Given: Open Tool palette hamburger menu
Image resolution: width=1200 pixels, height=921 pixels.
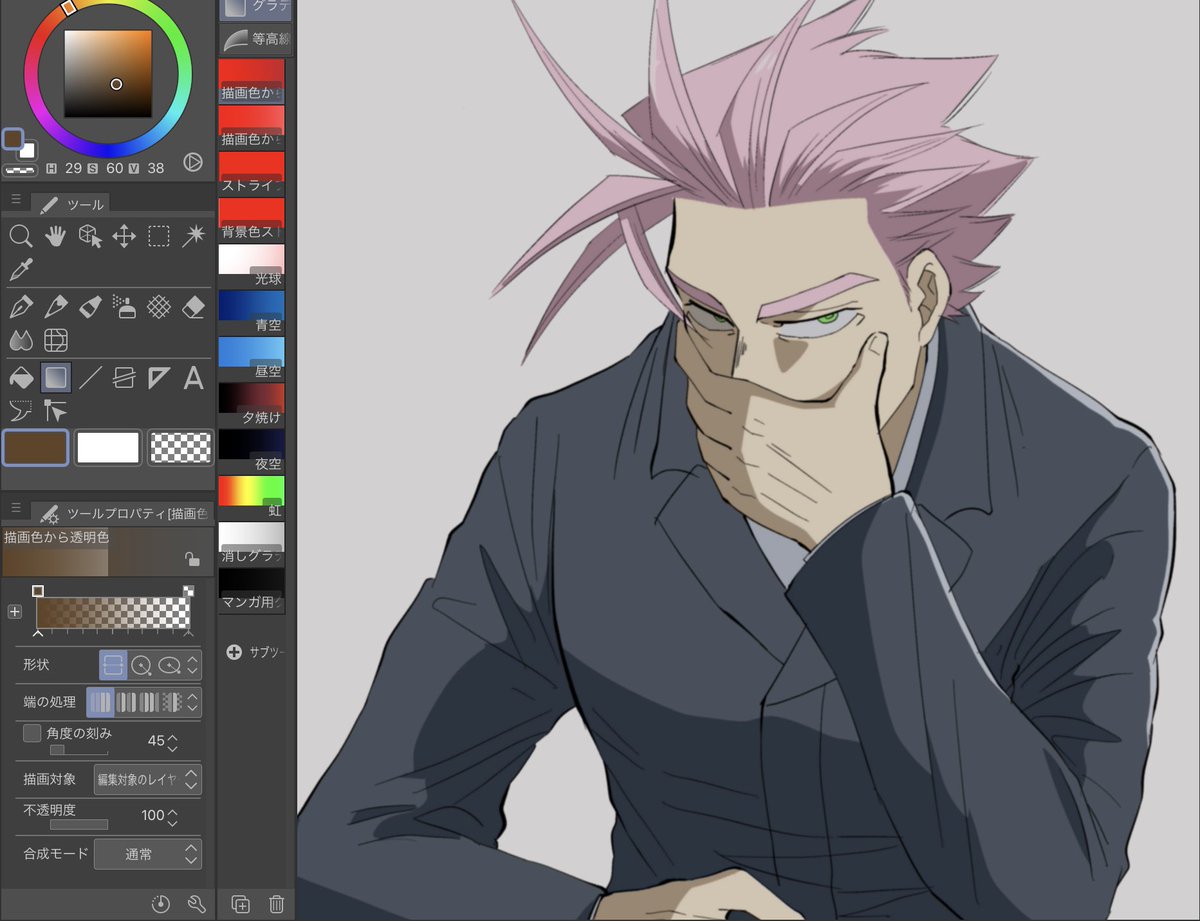Looking at the screenshot, I should click(15, 200).
